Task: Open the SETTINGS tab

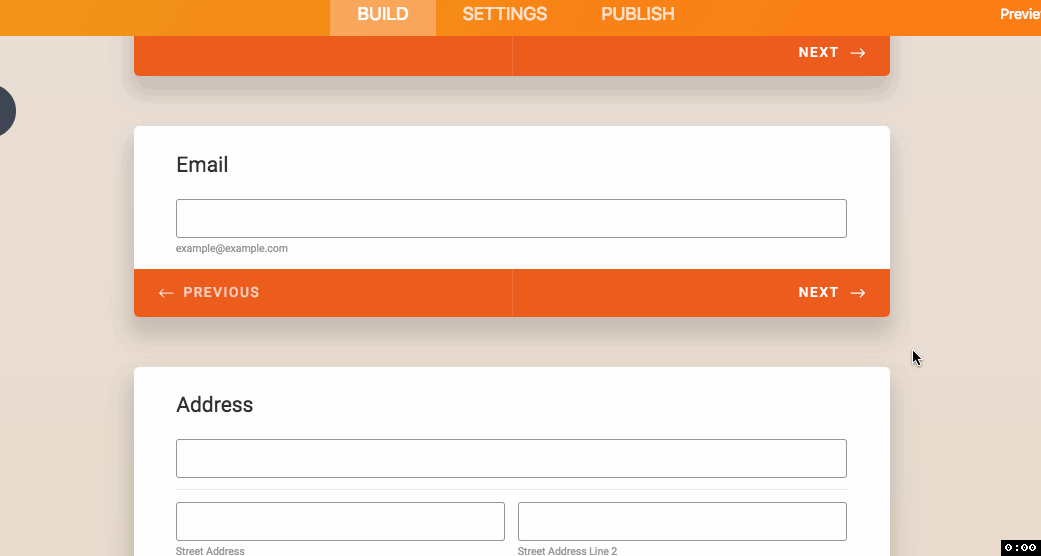Action: coord(504,14)
